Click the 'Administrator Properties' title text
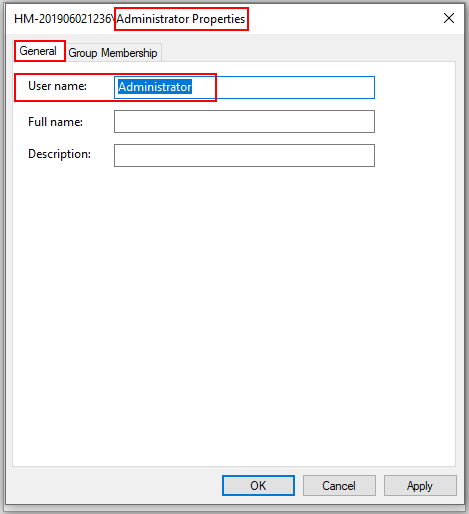This screenshot has width=469, height=514. (180, 19)
